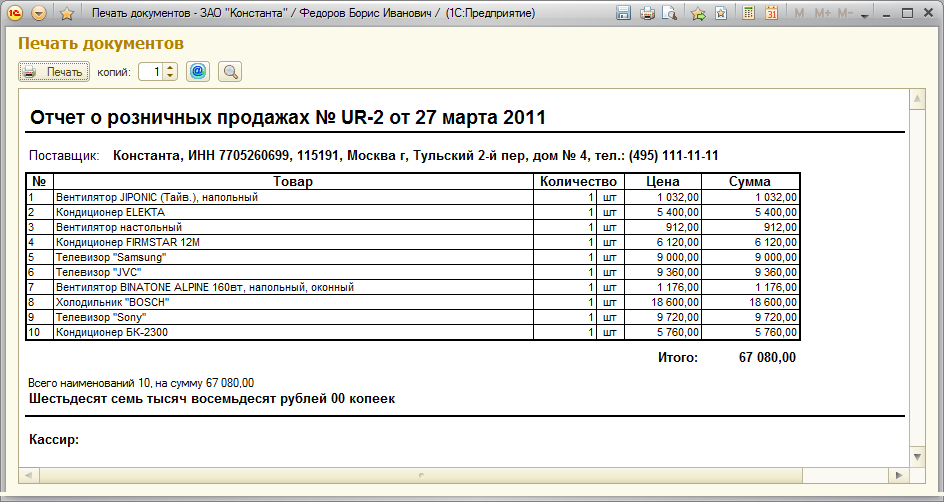This screenshot has width=944, height=502.
Task: Select cell 'Вентилятор BINATONE ALPINE 160вт'
Action: click(293, 287)
